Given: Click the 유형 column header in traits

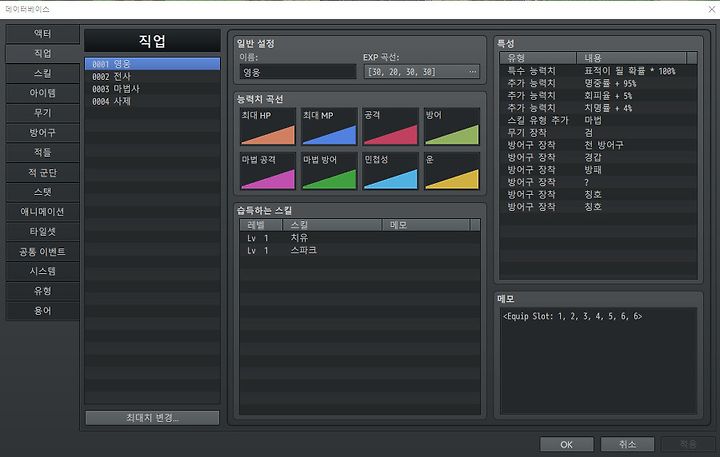Looking at the screenshot, I should pos(538,58).
